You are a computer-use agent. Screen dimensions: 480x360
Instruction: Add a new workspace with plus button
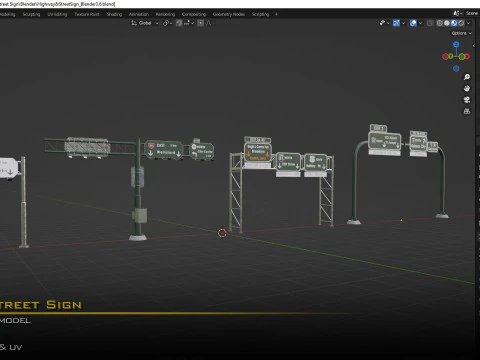click(x=276, y=14)
